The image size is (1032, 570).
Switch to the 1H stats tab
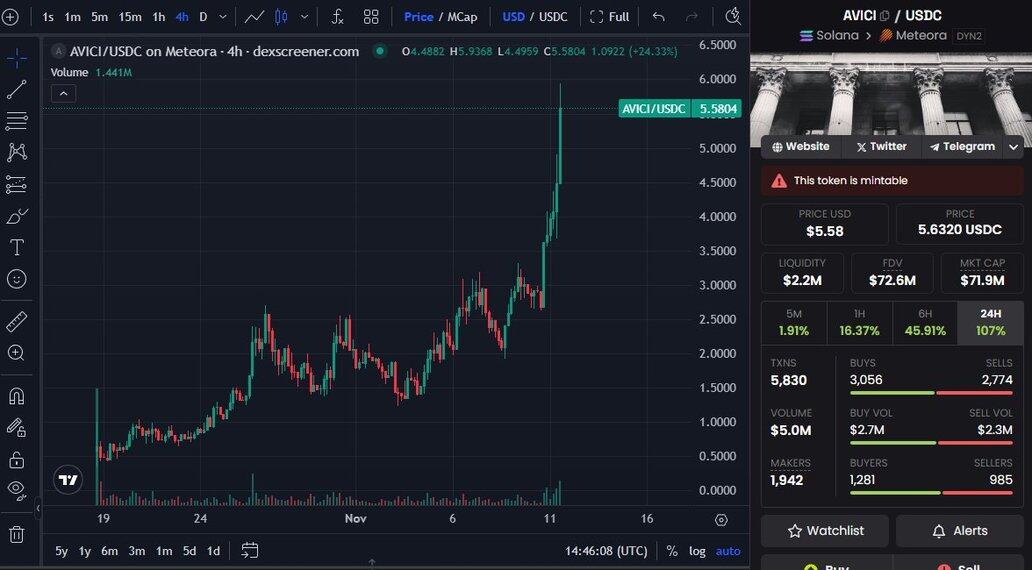pyautogui.click(x=859, y=322)
